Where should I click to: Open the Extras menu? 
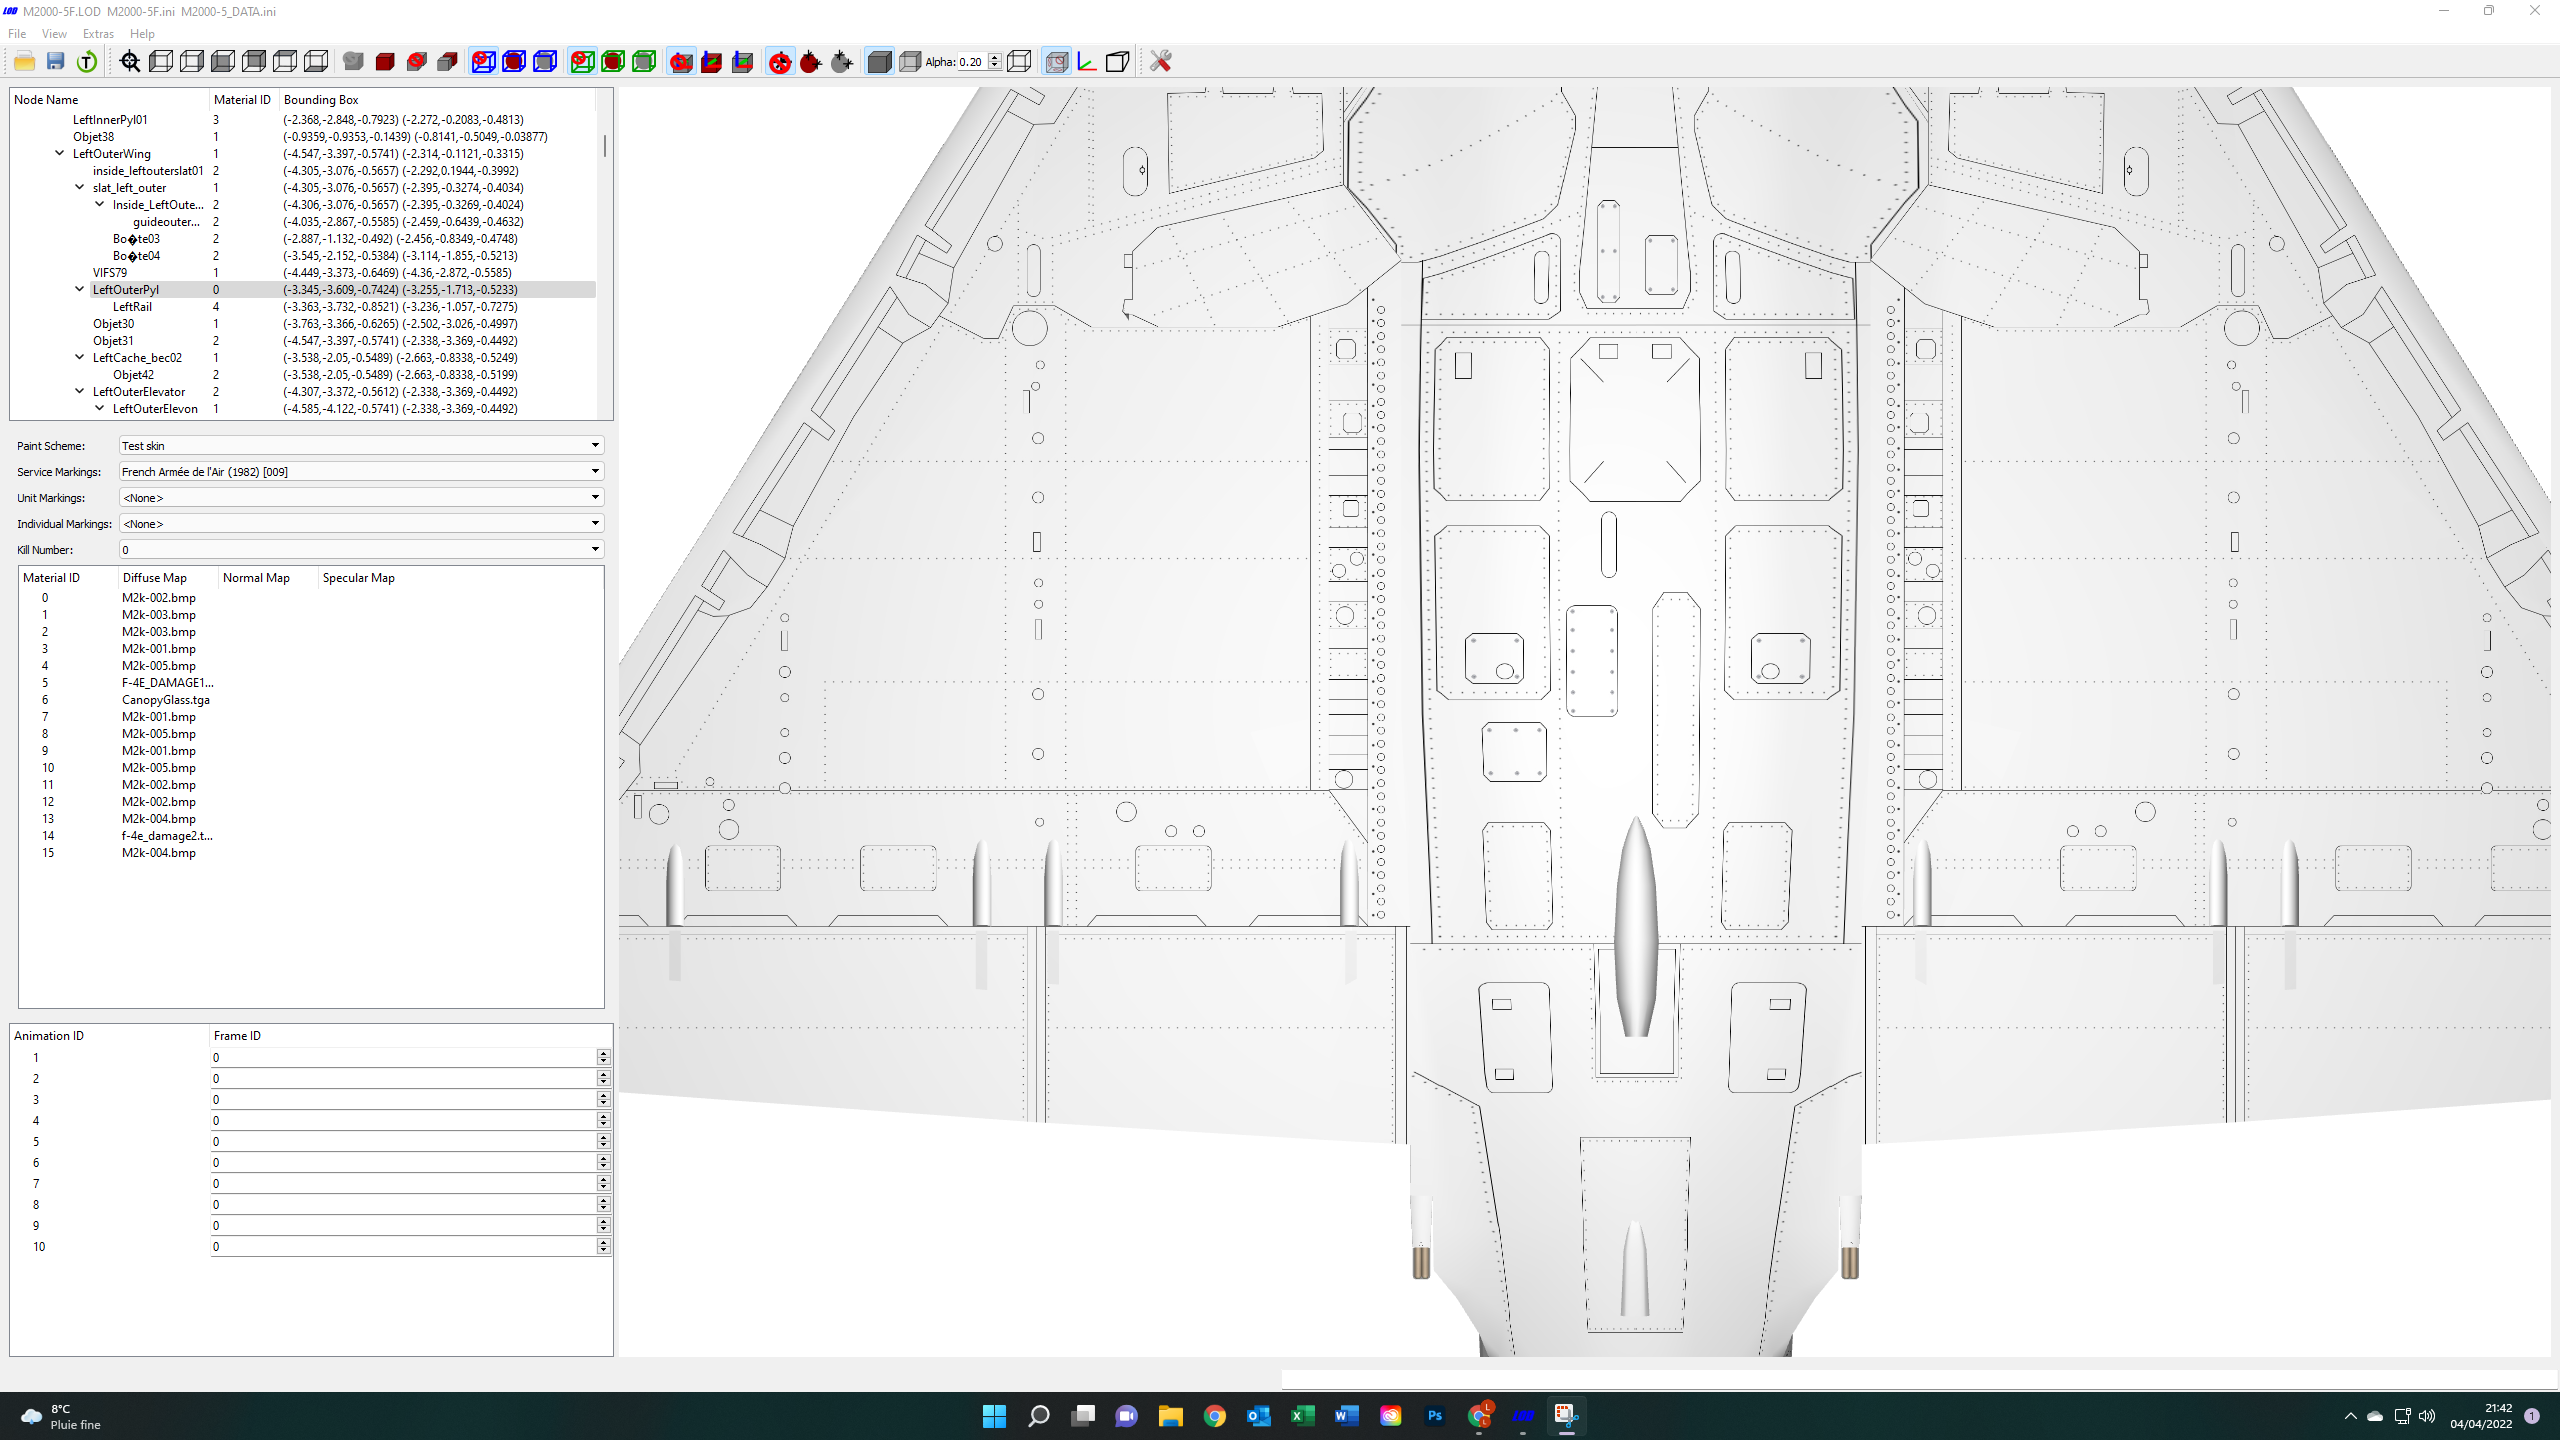[98, 33]
